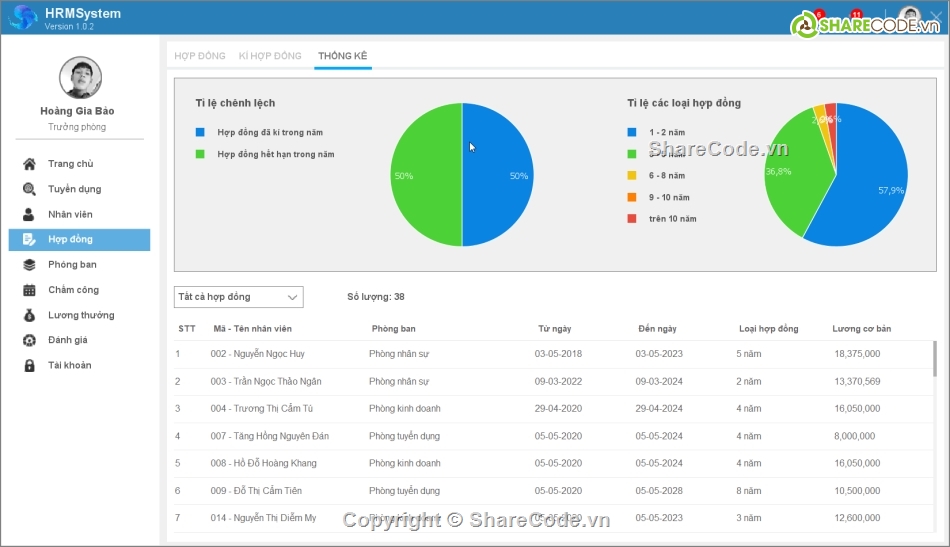Click the Tuyển dụng magnifier icon

tap(29, 189)
